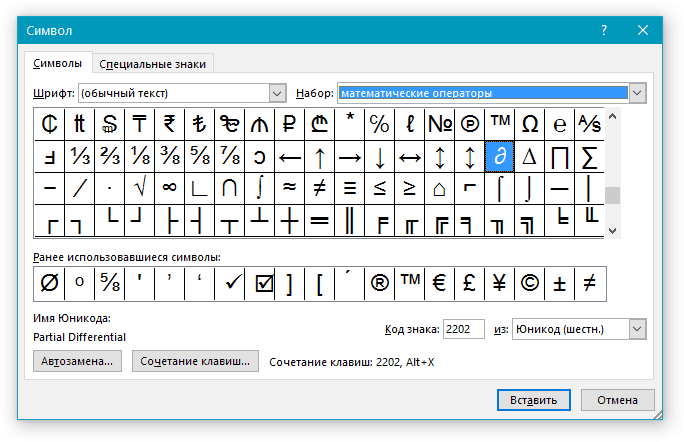The height and width of the screenshot is (442, 684).
Task: Choose the Ø symbol from recent symbols
Action: [x=49, y=284]
